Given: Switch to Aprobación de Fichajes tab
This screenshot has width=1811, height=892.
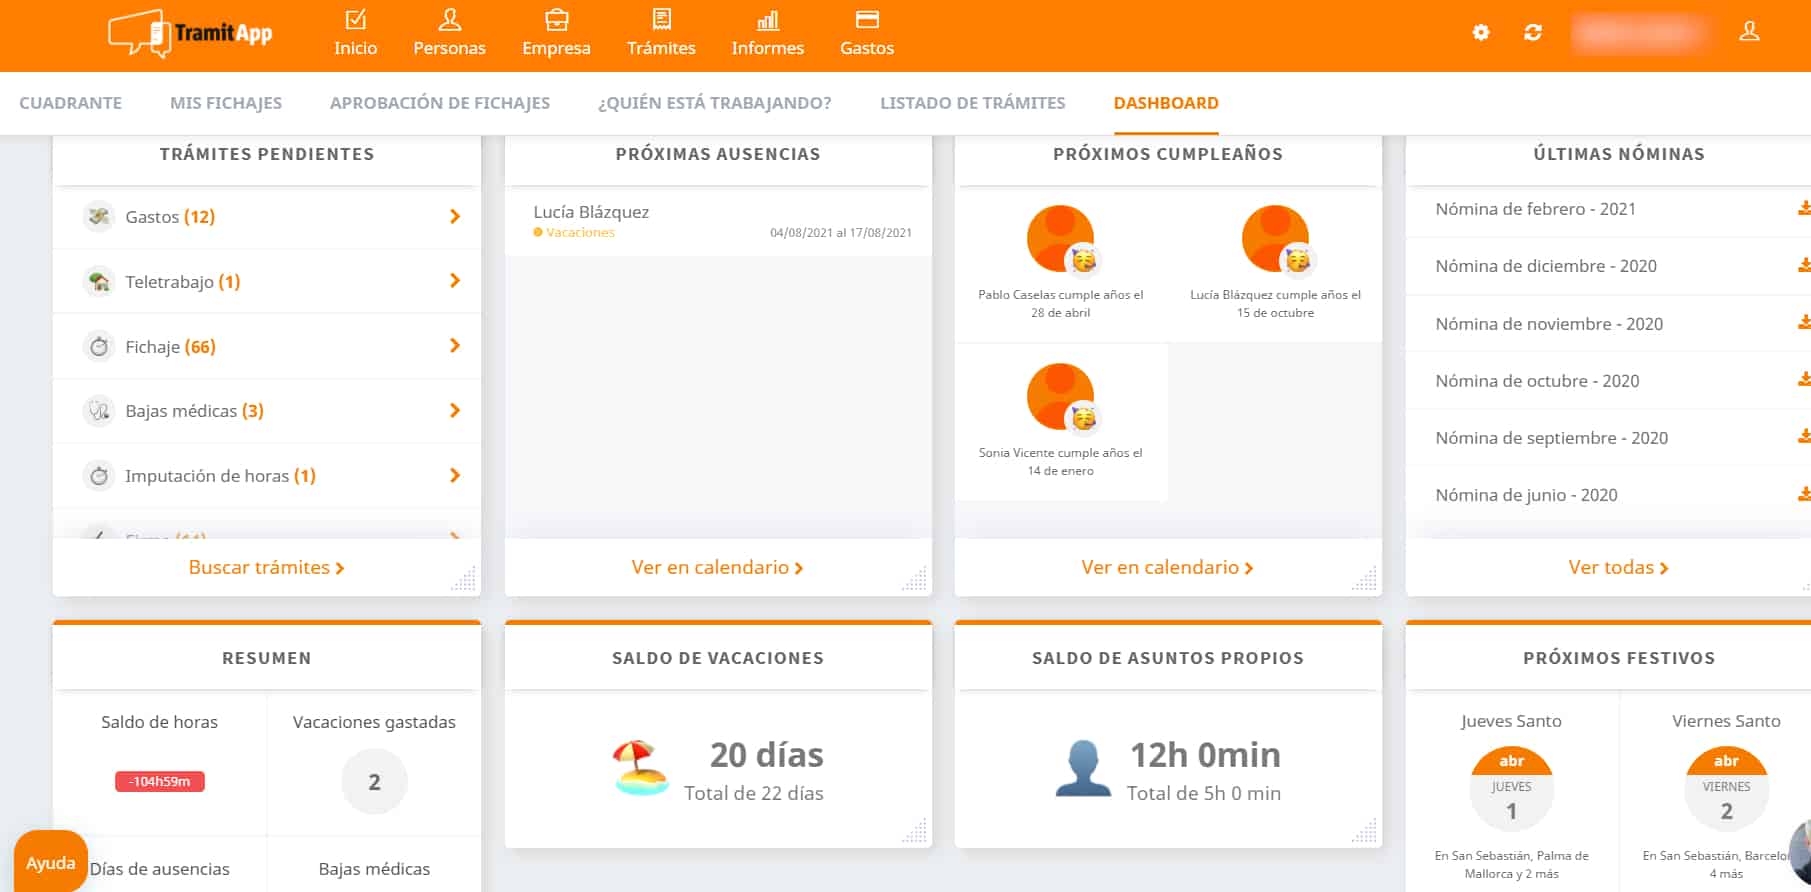Looking at the screenshot, I should coord(440,103).
